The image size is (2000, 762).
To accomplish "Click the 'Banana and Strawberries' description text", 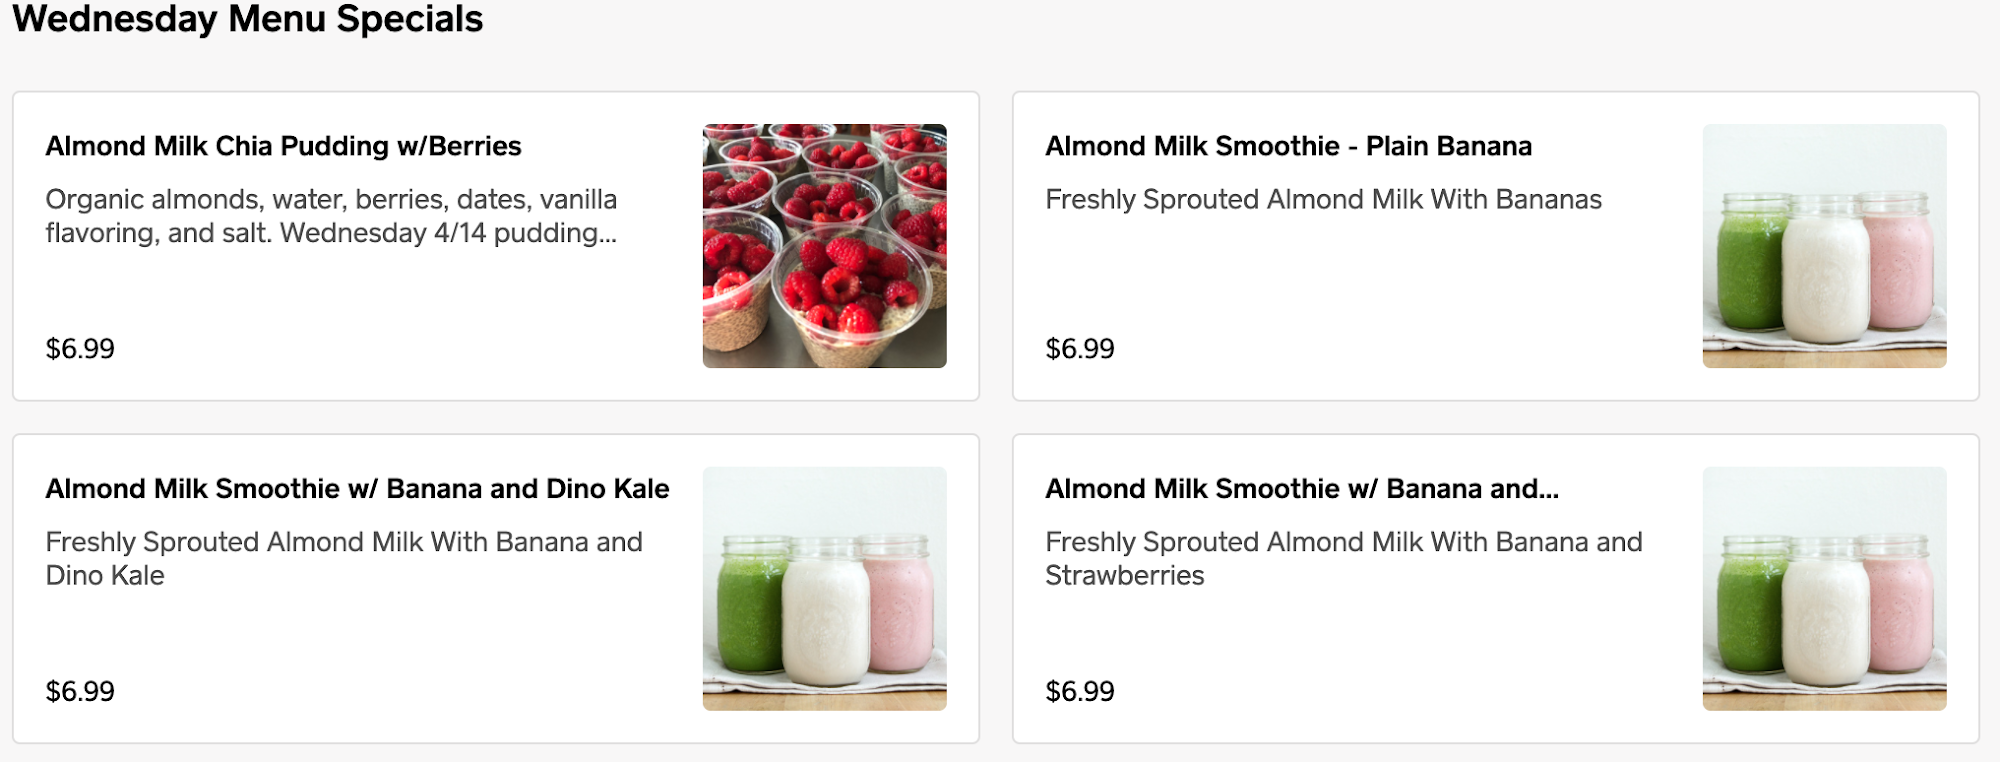I will (x=1343, y=558).
